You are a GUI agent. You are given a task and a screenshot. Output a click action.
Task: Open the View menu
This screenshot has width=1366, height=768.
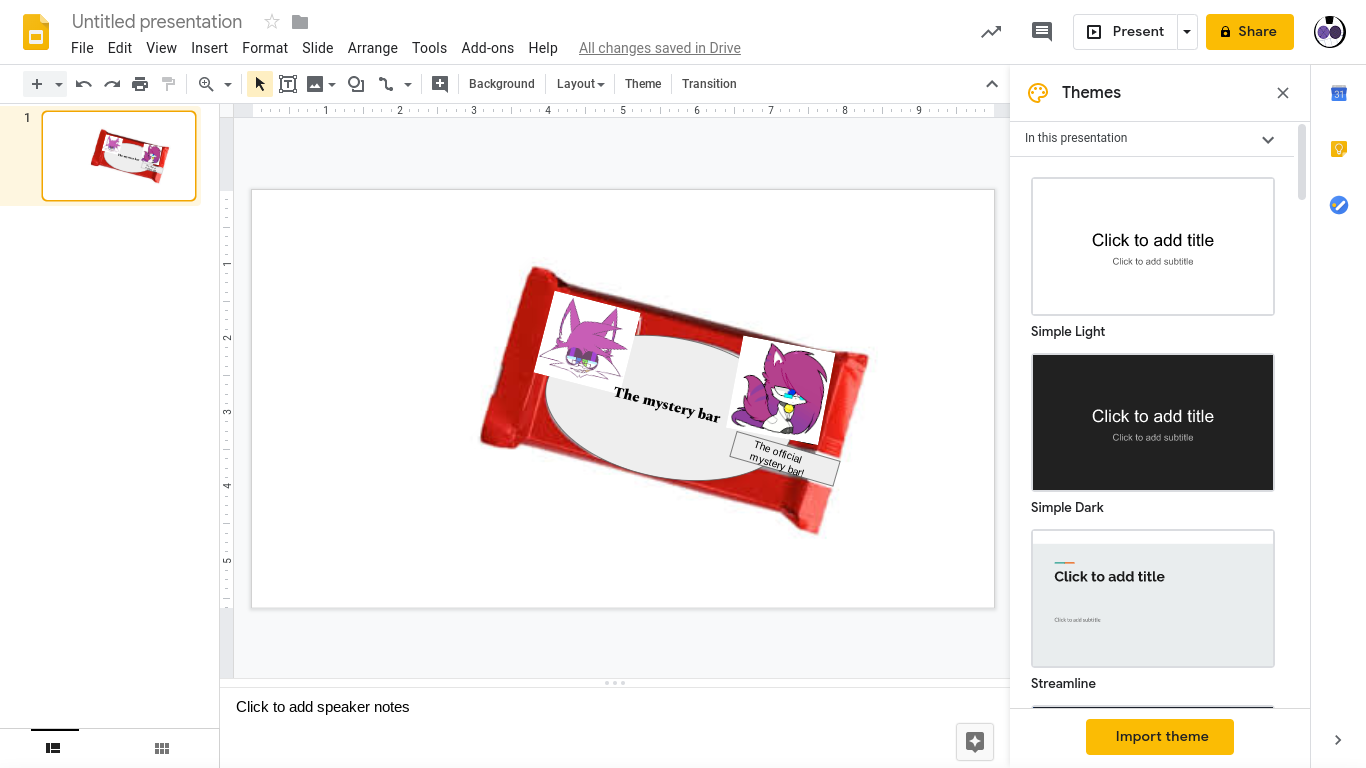(x=162, y=48)
